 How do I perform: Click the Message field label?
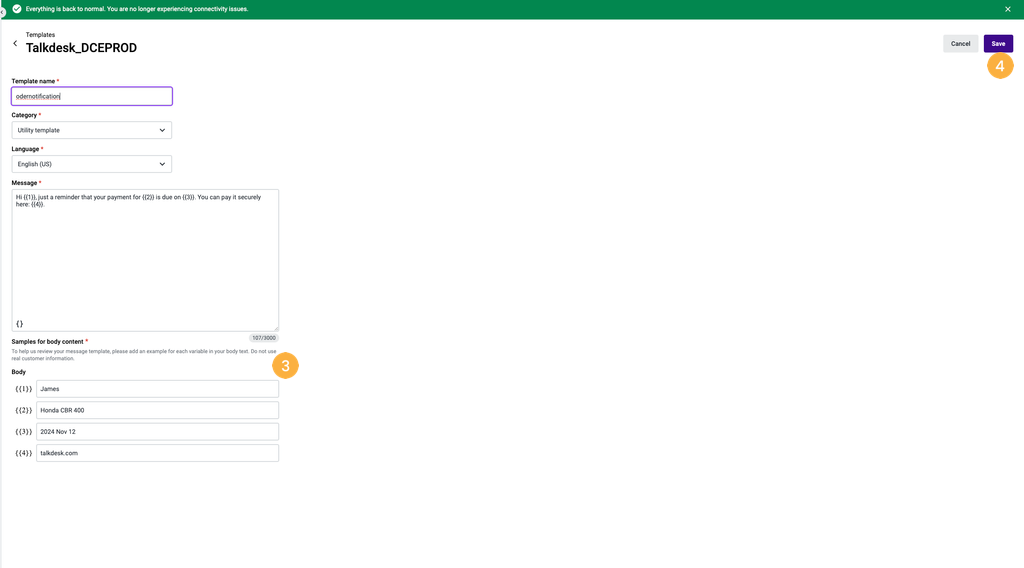pyautogui.click(x=24, y=183)
